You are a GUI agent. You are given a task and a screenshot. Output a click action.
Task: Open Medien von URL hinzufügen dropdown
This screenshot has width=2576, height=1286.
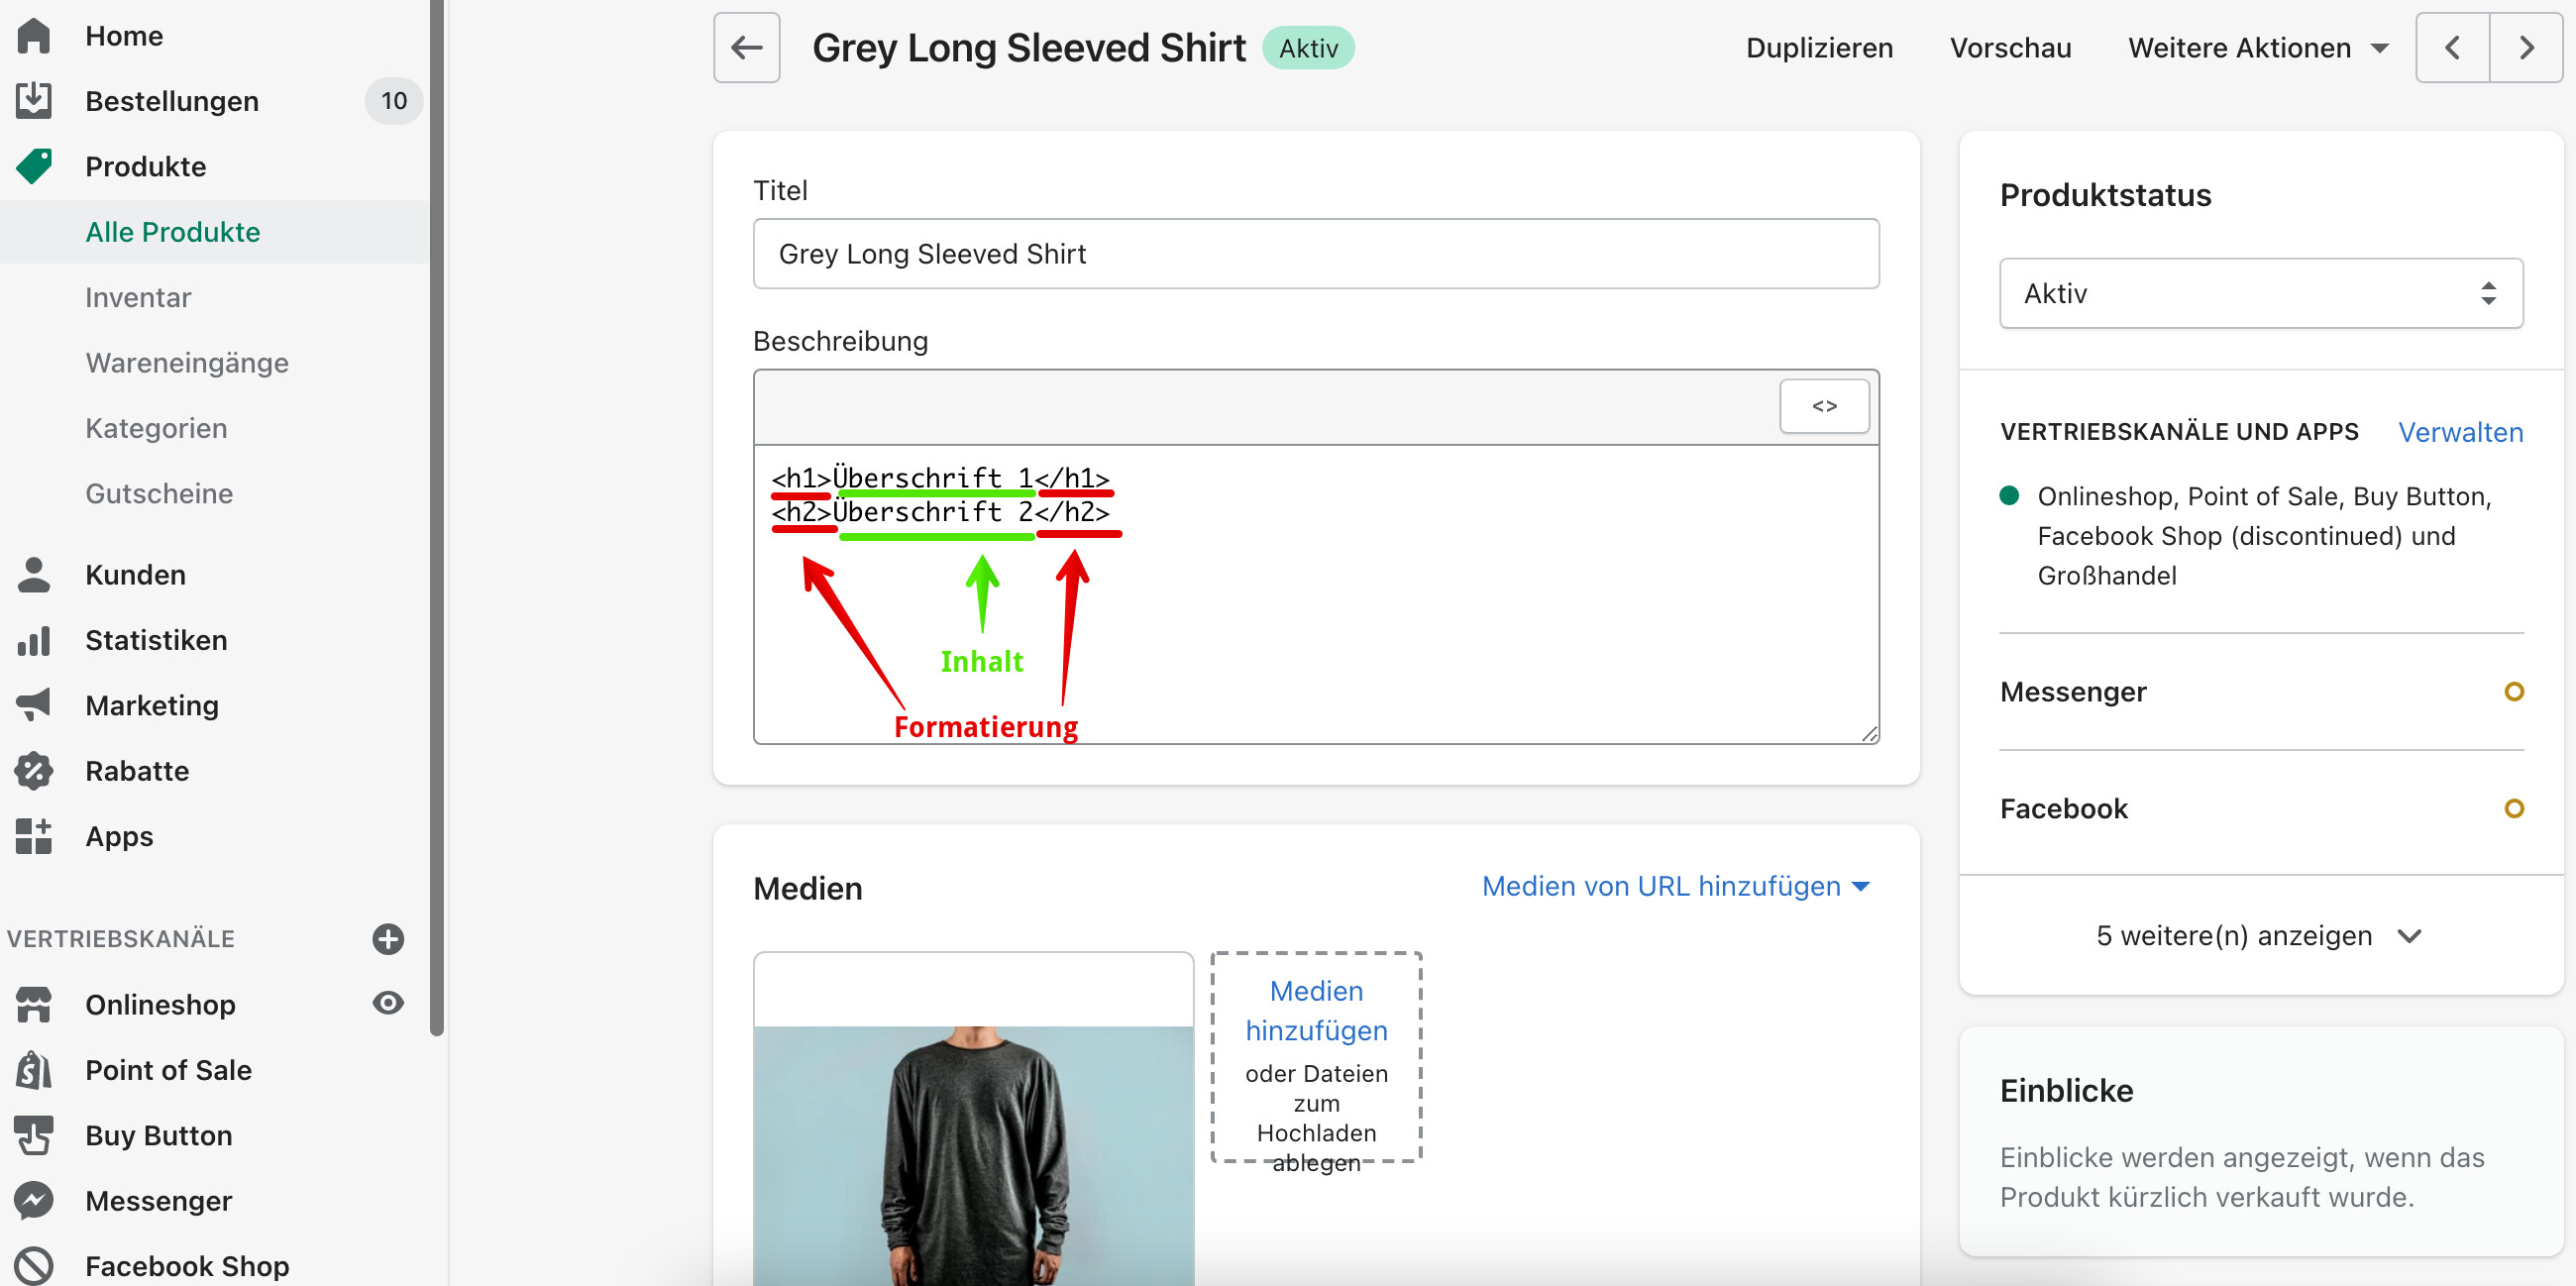pyautogui.click(x=1675, y=886)
